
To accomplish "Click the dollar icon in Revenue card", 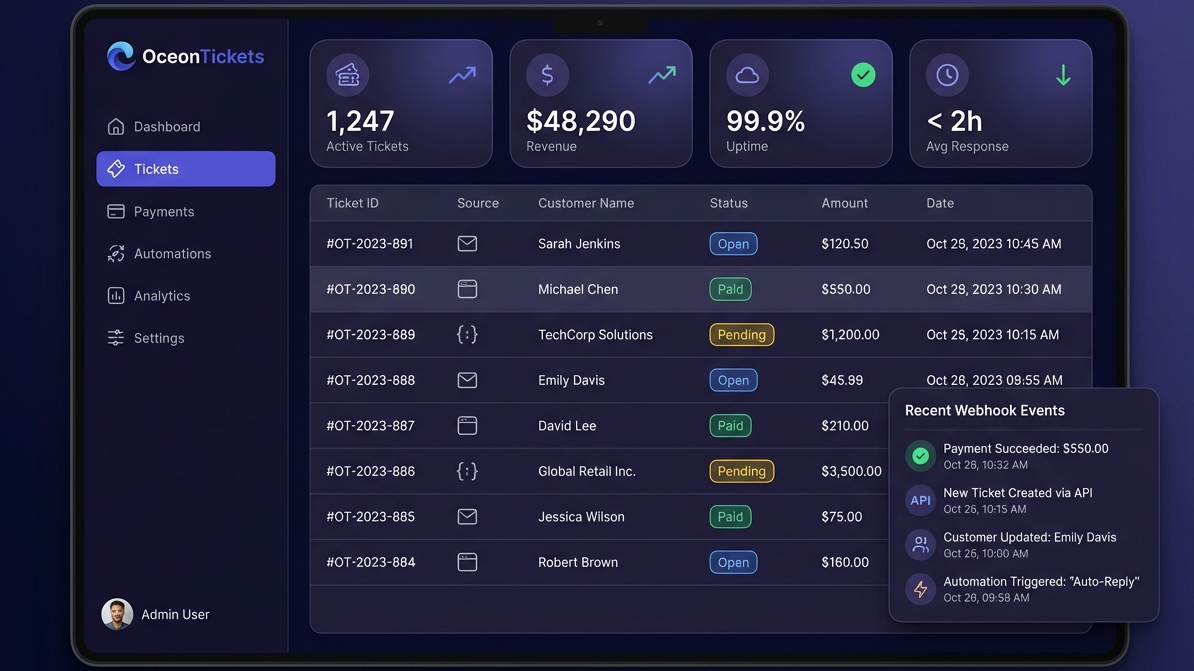I will pyautogui.click(x=547, y=75).
